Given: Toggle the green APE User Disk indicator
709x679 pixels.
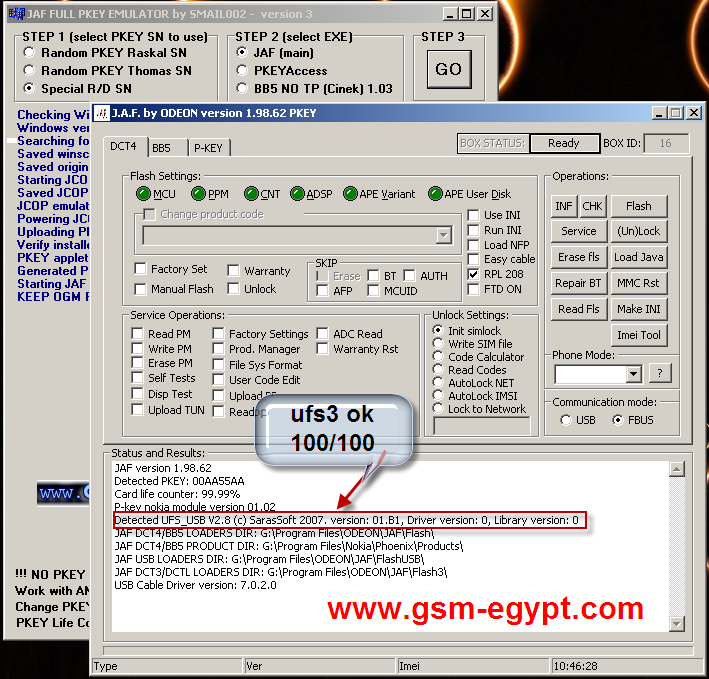Looking at the screenshot, I should 435,194.
